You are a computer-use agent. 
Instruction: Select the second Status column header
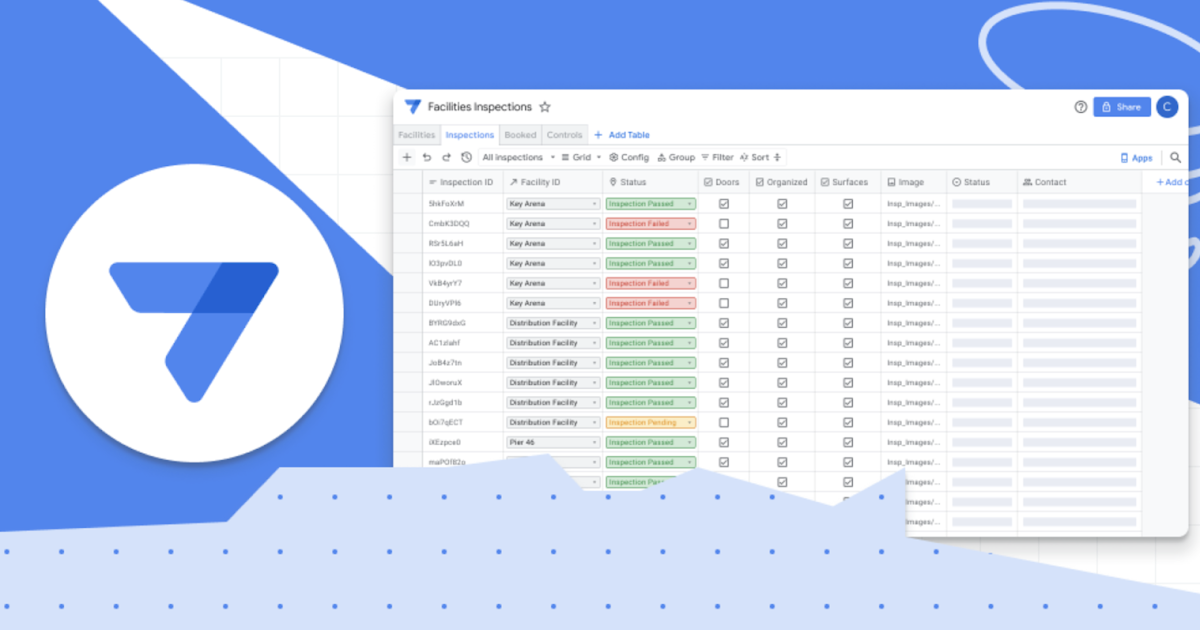(982, 182)
